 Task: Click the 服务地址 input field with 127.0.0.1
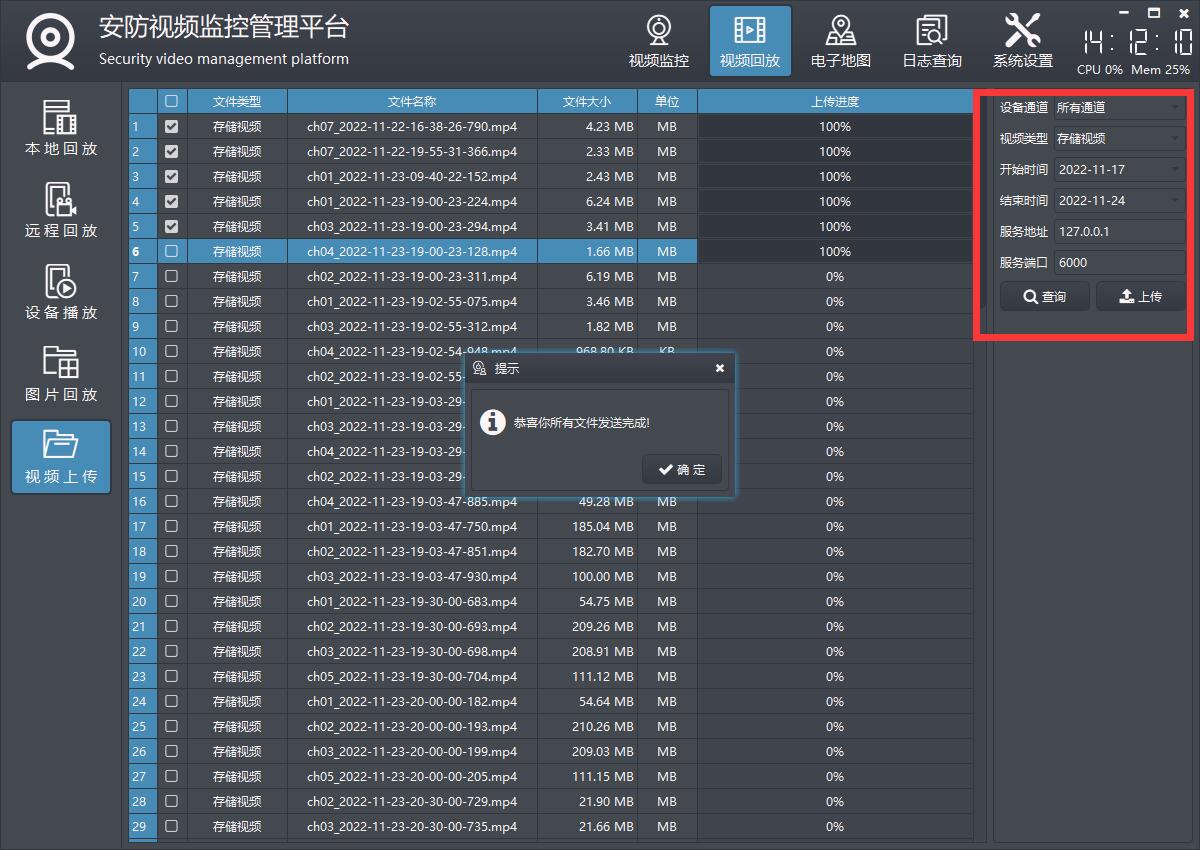click(1119, 232)
